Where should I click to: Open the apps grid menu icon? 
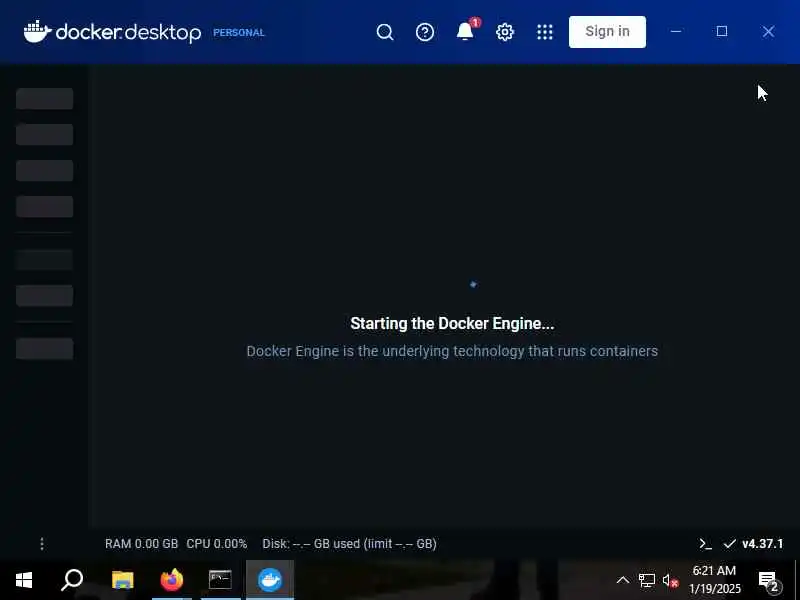[x=544, y=32]
